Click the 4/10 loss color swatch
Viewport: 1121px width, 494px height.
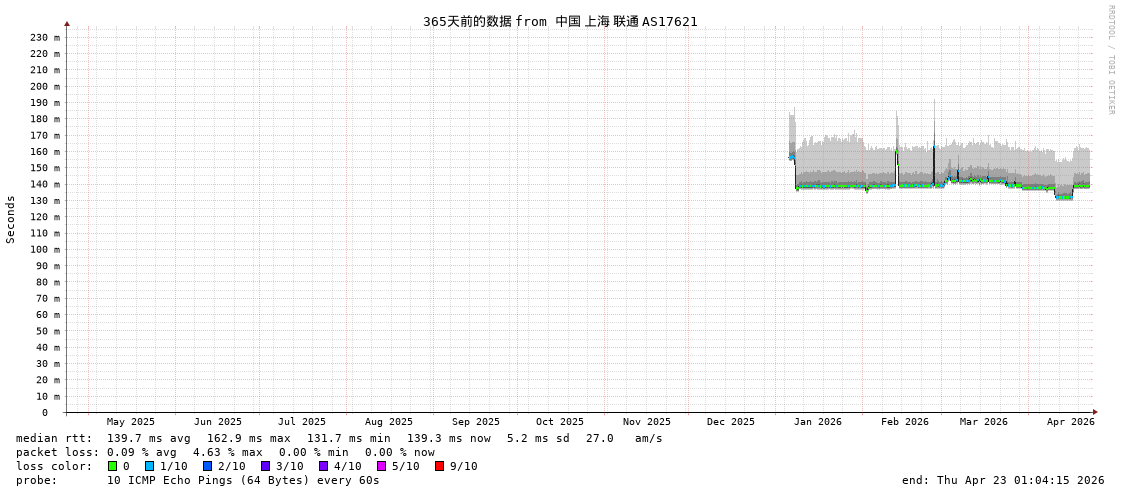click(x=323, y=466)
